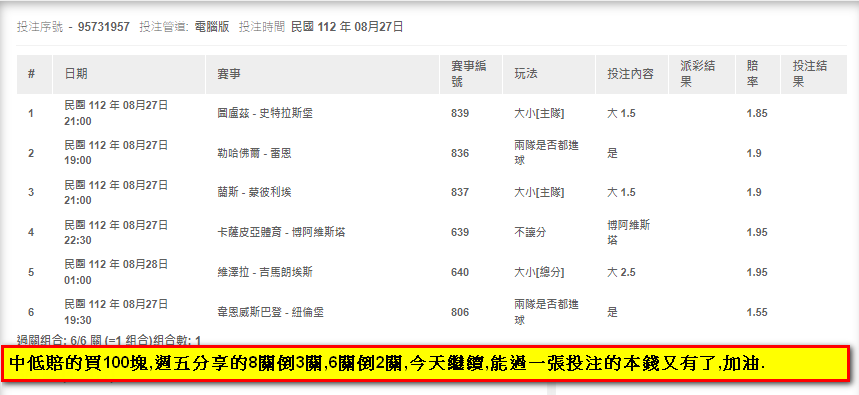Select the 蘭斯 - 蒙彼利埃 match entry
The image size is (859, 395).
pos(254,193)
